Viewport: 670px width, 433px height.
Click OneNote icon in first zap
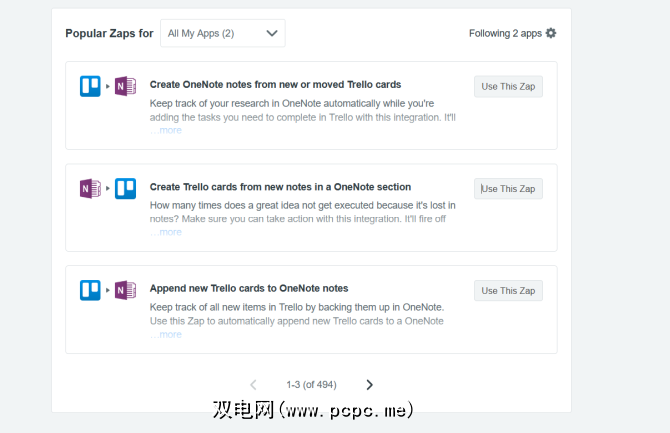(x=125, y=86)
